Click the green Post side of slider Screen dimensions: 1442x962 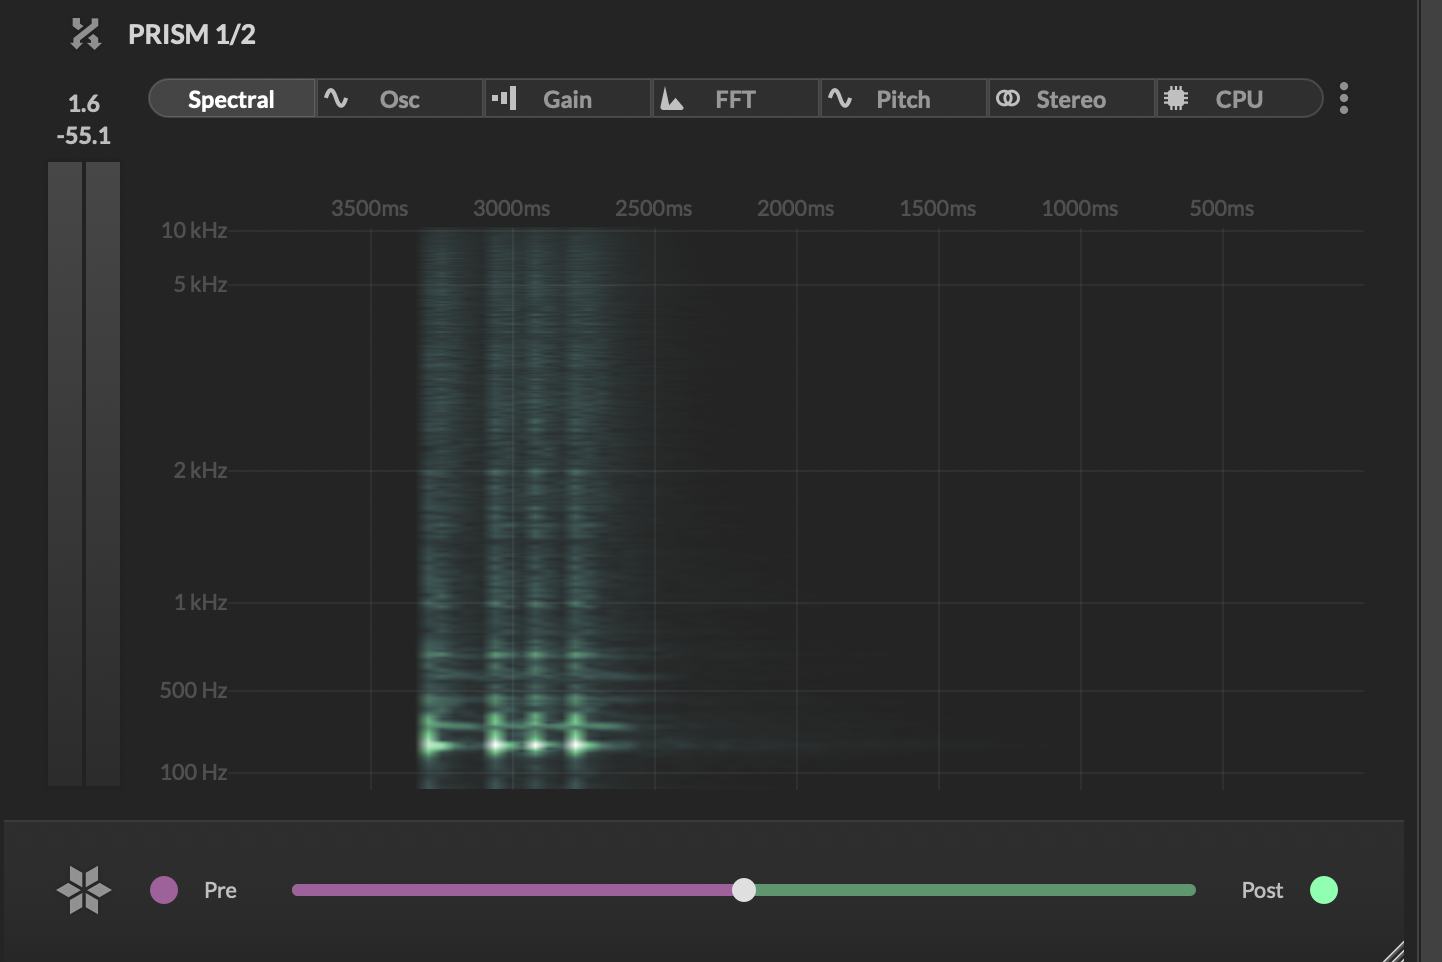click(x=975, y=890)
